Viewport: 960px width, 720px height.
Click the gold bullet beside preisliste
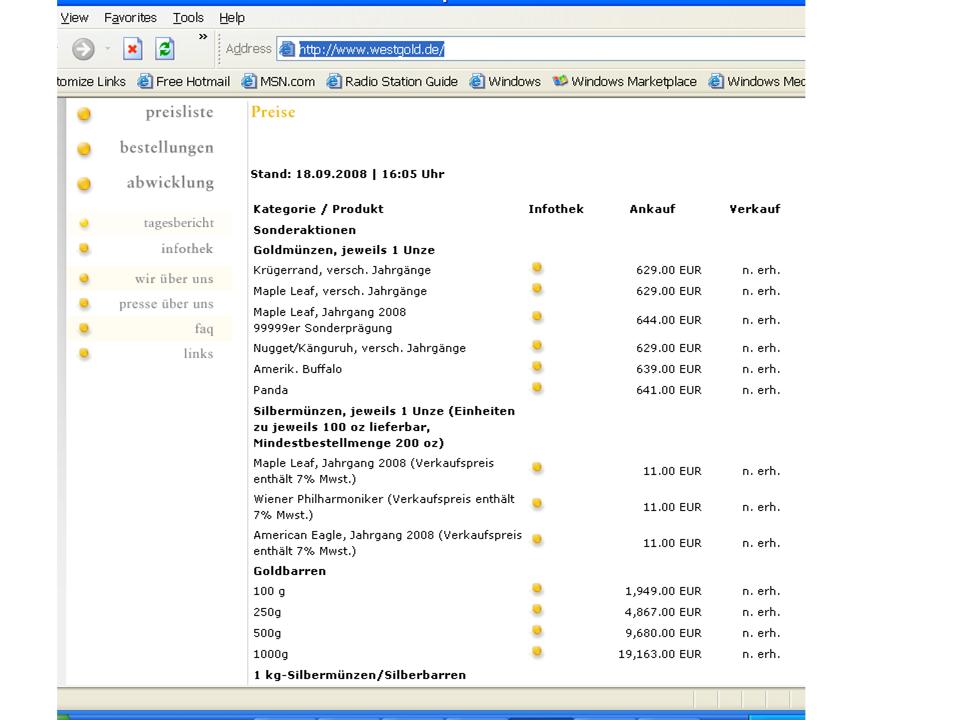[84, 114]
